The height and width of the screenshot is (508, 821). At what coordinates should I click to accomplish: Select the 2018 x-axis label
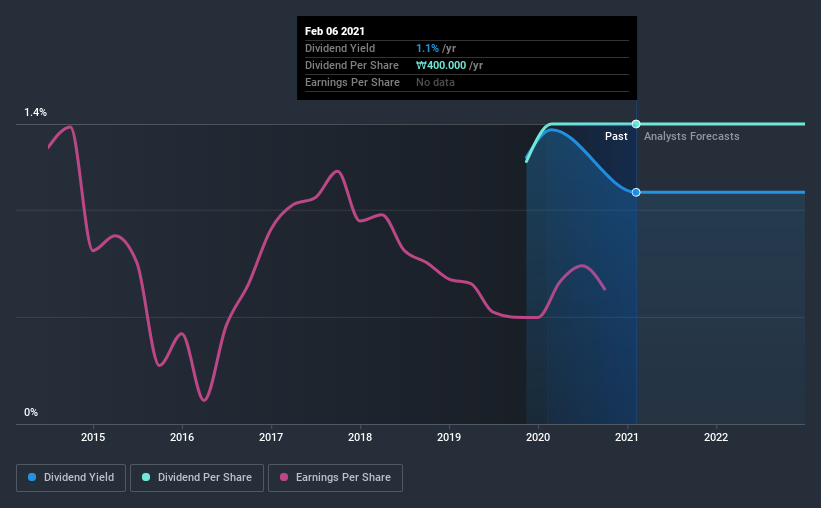coord(360,437)
